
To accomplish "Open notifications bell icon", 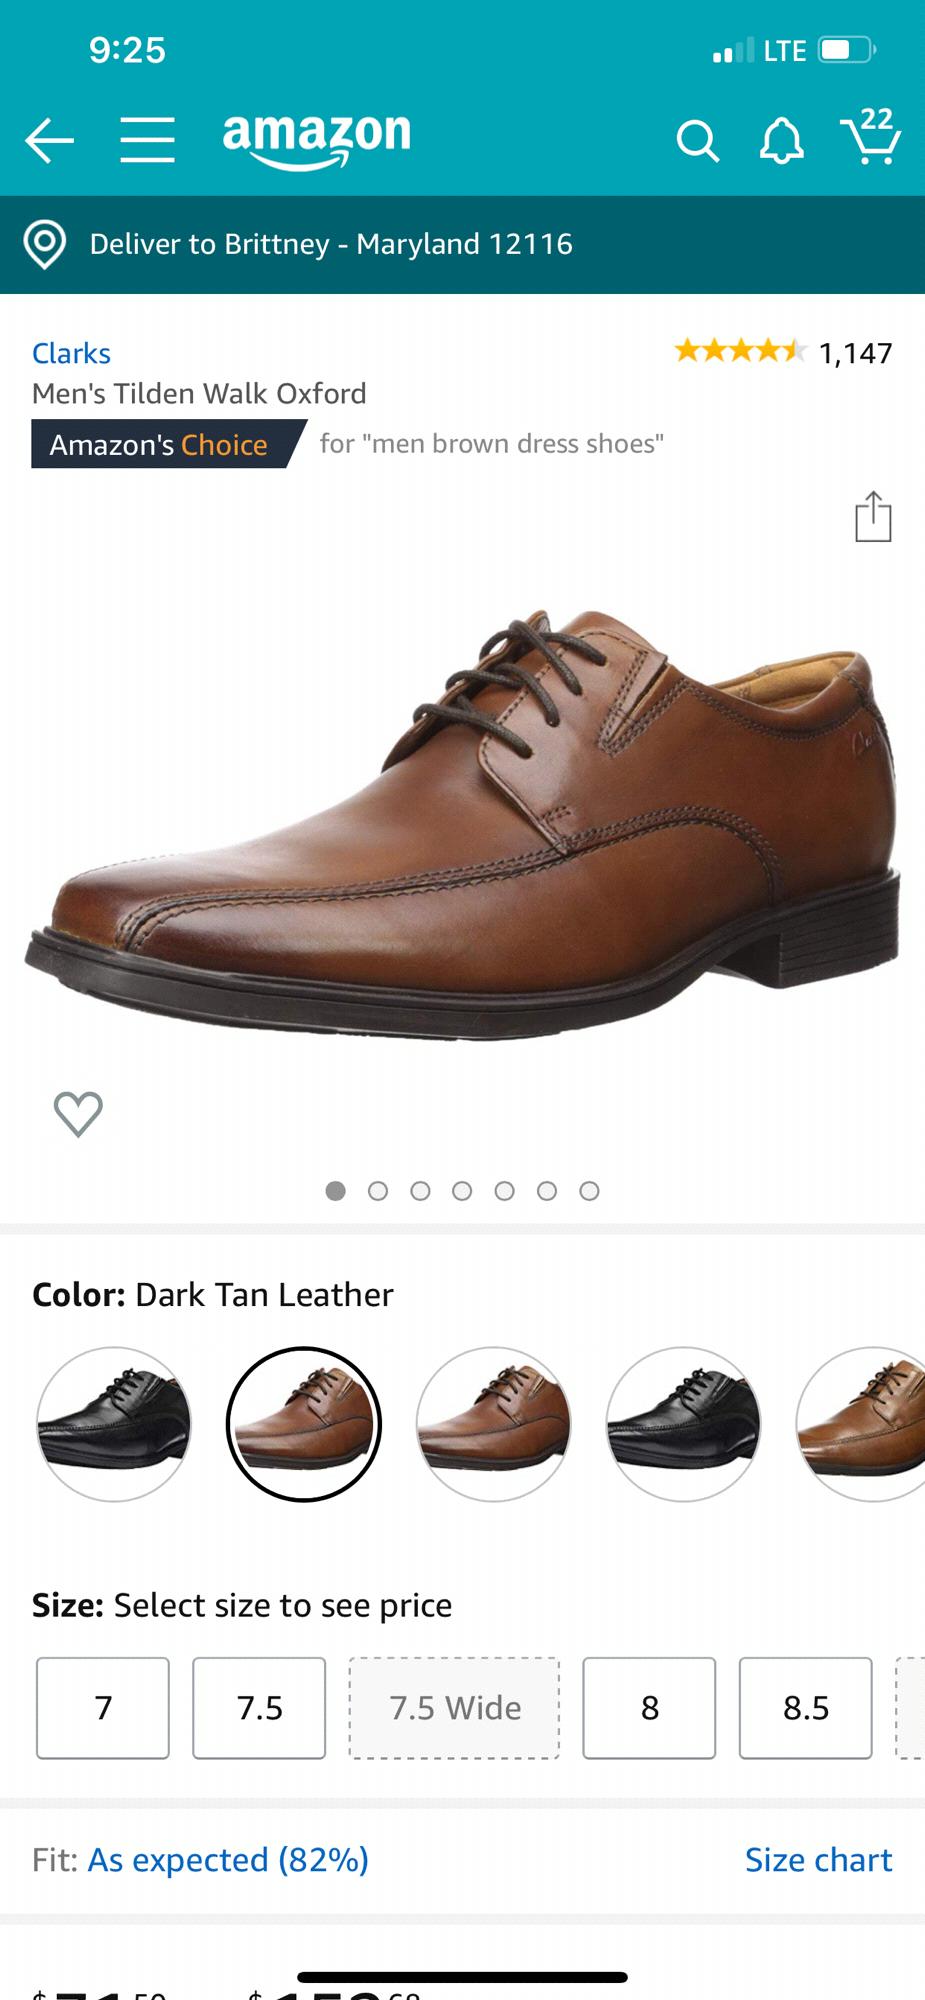I will 782,141.
